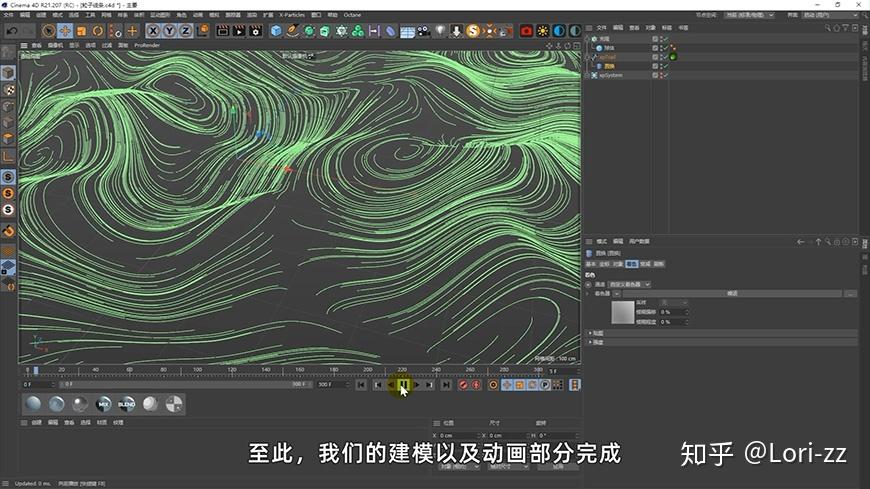Image resolution: width=870 pixels, height=489 pixels.
Task: Click the Octane sun light icon
Action: [543, 31]
